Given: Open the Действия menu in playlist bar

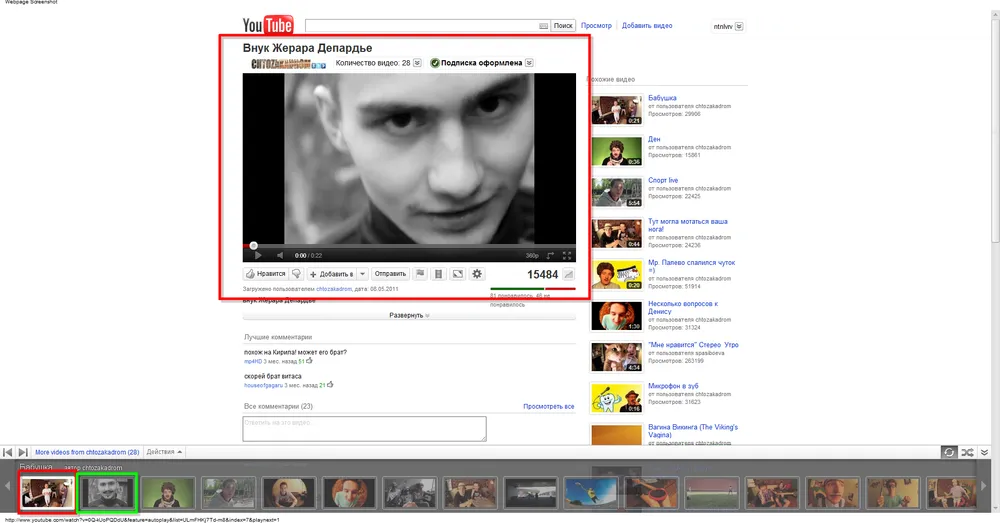Looking at the screenshot, I should pyautogui.click(x=164, y=452).
